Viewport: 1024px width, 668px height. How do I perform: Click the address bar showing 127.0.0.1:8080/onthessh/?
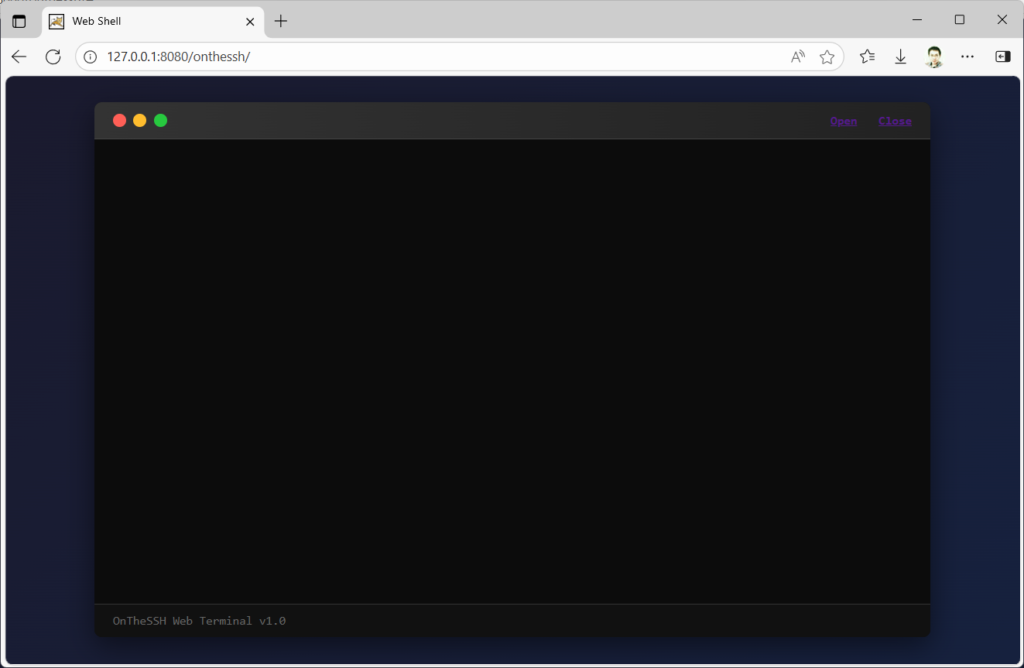click(400, 57)
